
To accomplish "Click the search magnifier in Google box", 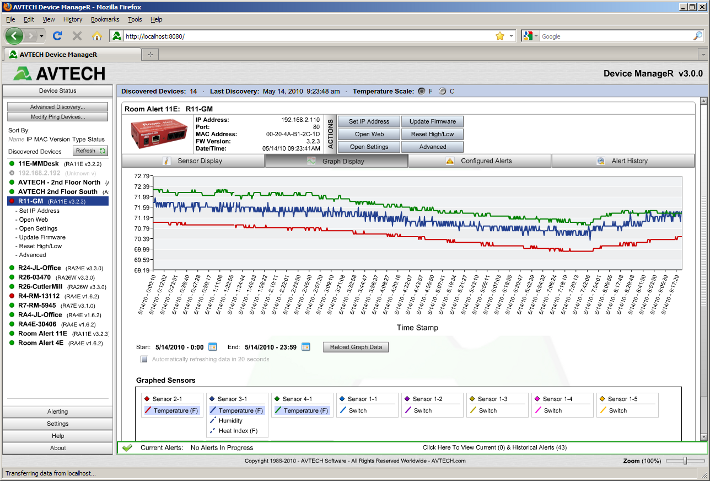I will [x=697, y=36].
